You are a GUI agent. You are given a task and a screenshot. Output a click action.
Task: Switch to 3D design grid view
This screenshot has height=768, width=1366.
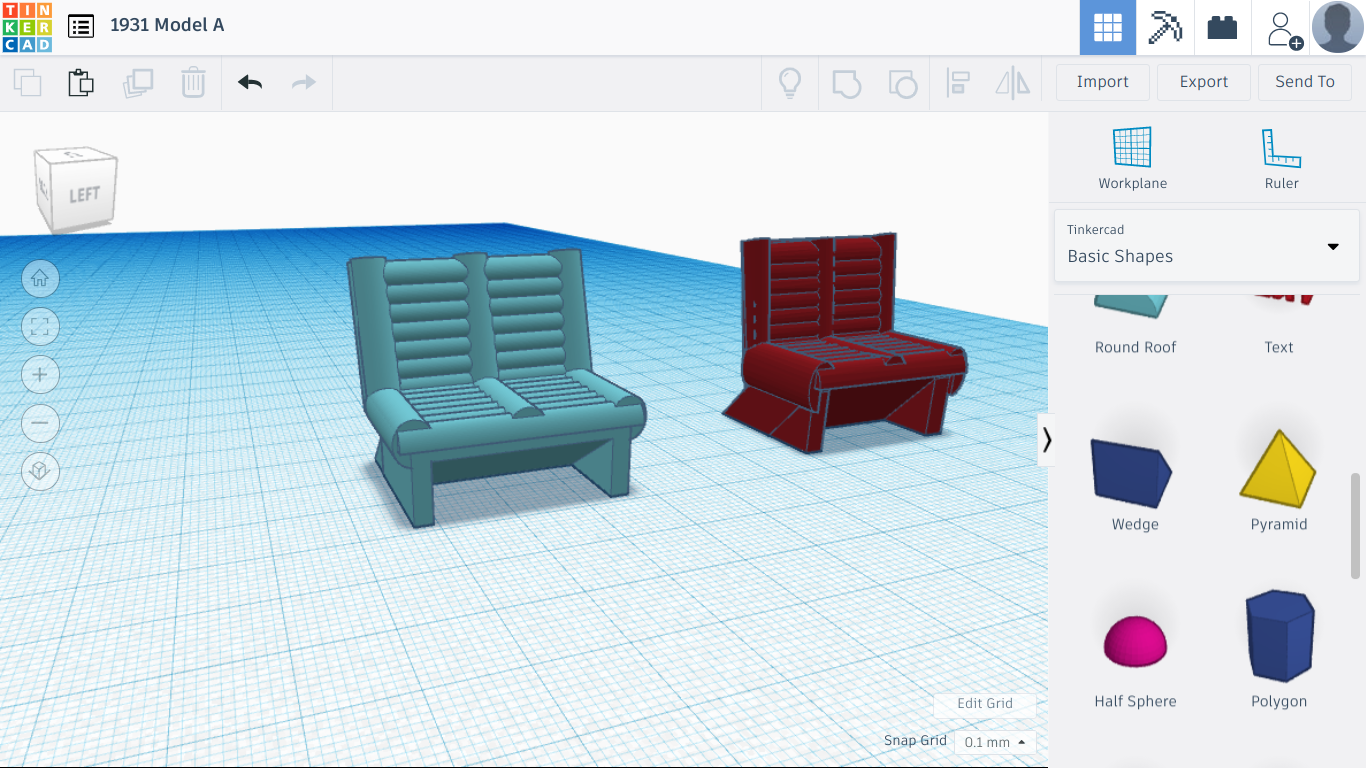tap(1108, 27)
